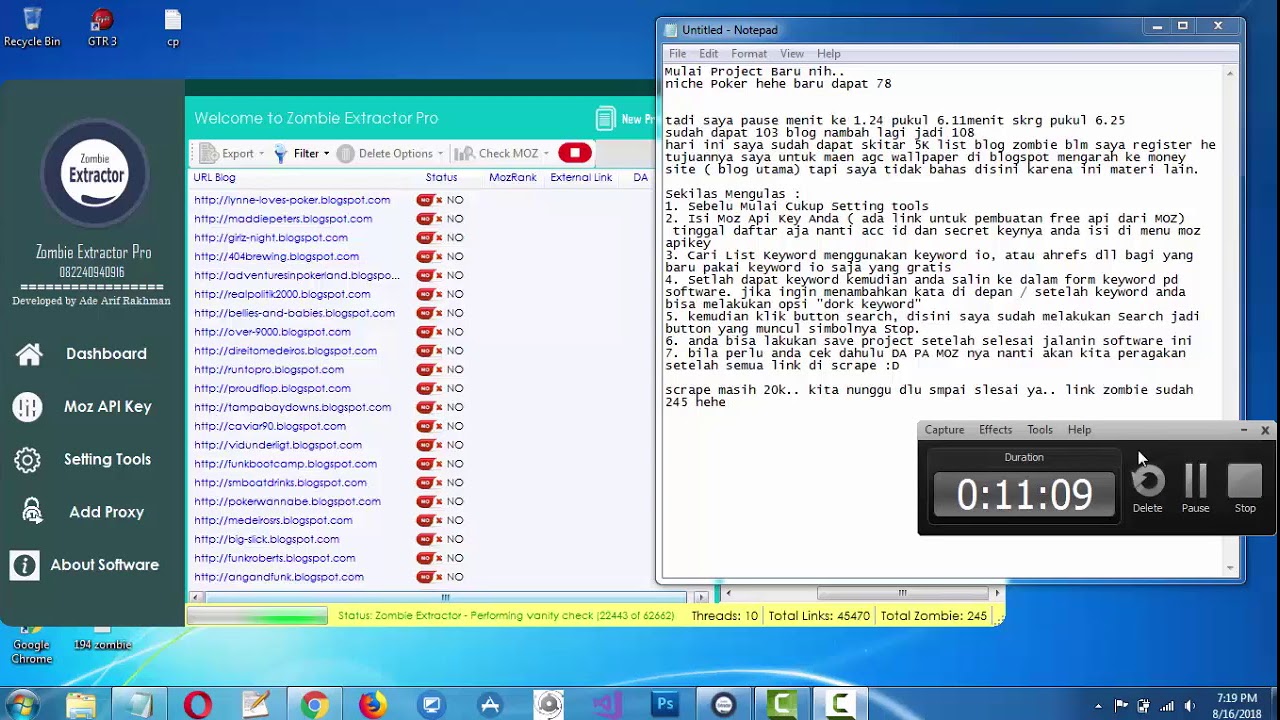
Task: Select the over-9000.blogspot.com URL row
Action: point(272,332)
